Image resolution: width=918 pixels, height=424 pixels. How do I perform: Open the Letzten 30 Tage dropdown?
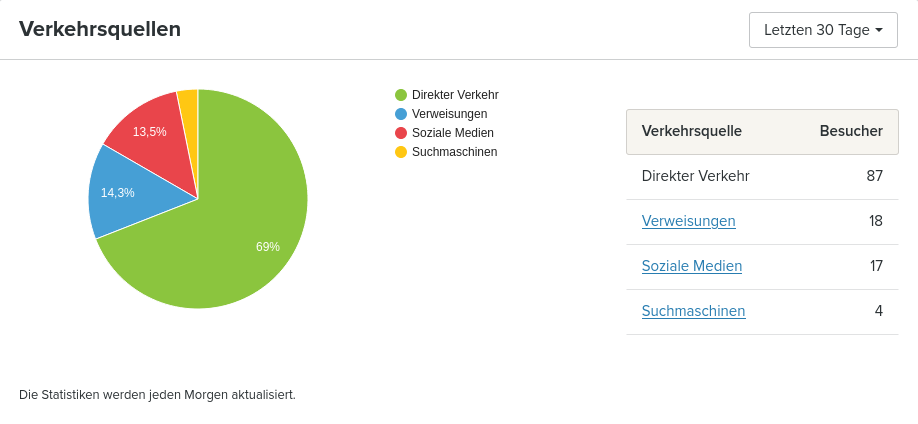click(823, 30)
